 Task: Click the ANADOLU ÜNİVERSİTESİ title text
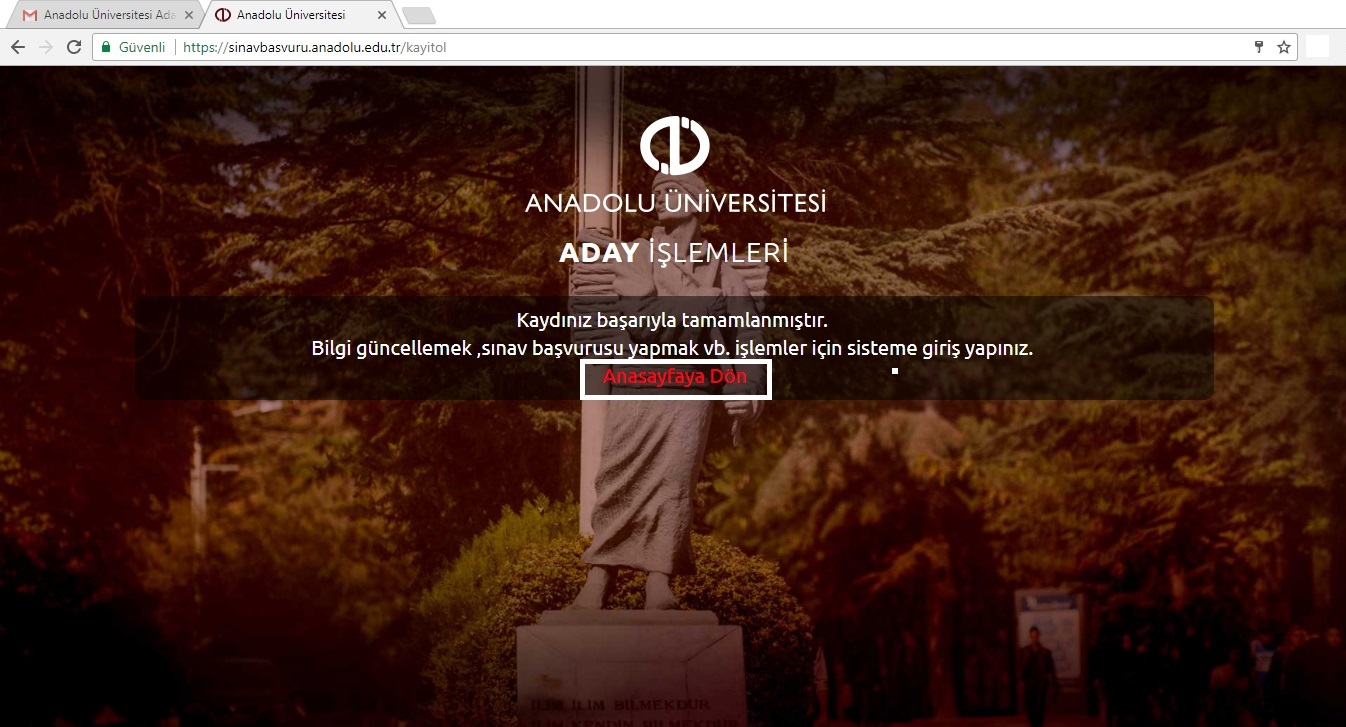tap(676, 202)
